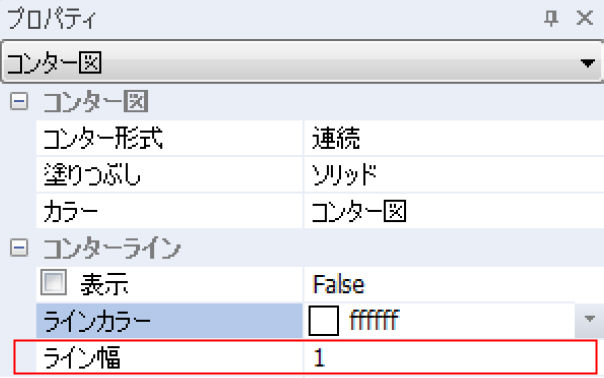Click the コンターライン group header text
Screen dimensions: 604x378
(112, 248)
